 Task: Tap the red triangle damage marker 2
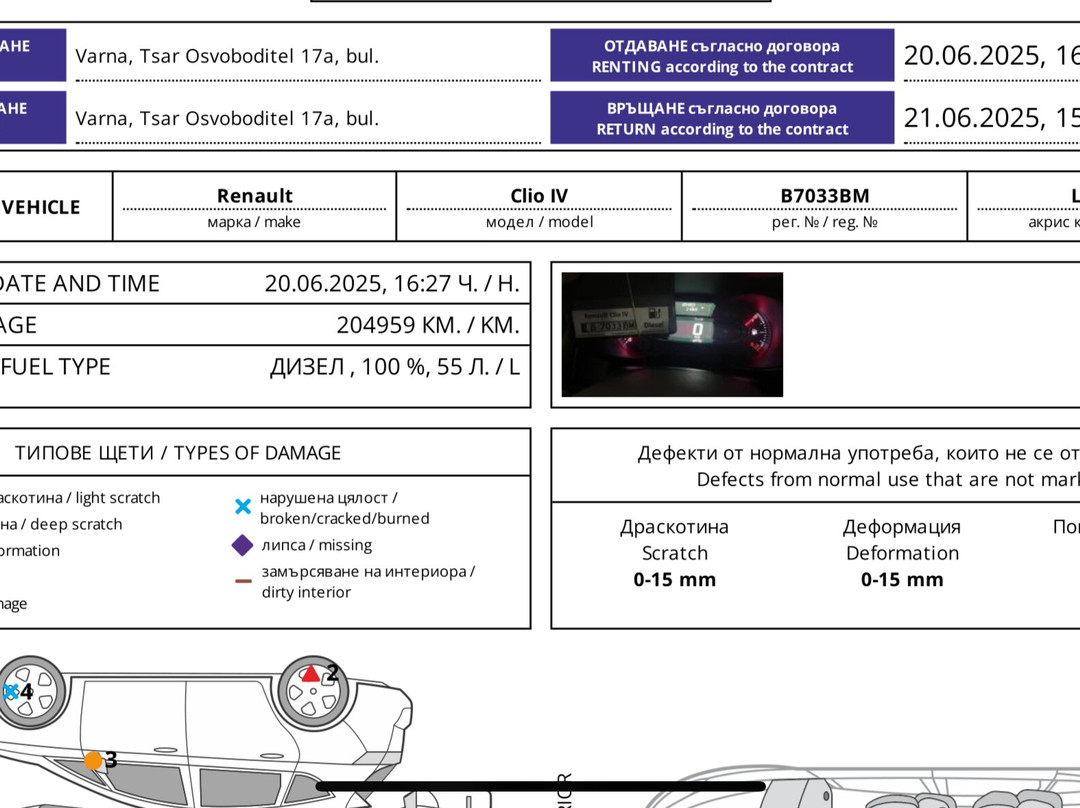tap(311, 674)
